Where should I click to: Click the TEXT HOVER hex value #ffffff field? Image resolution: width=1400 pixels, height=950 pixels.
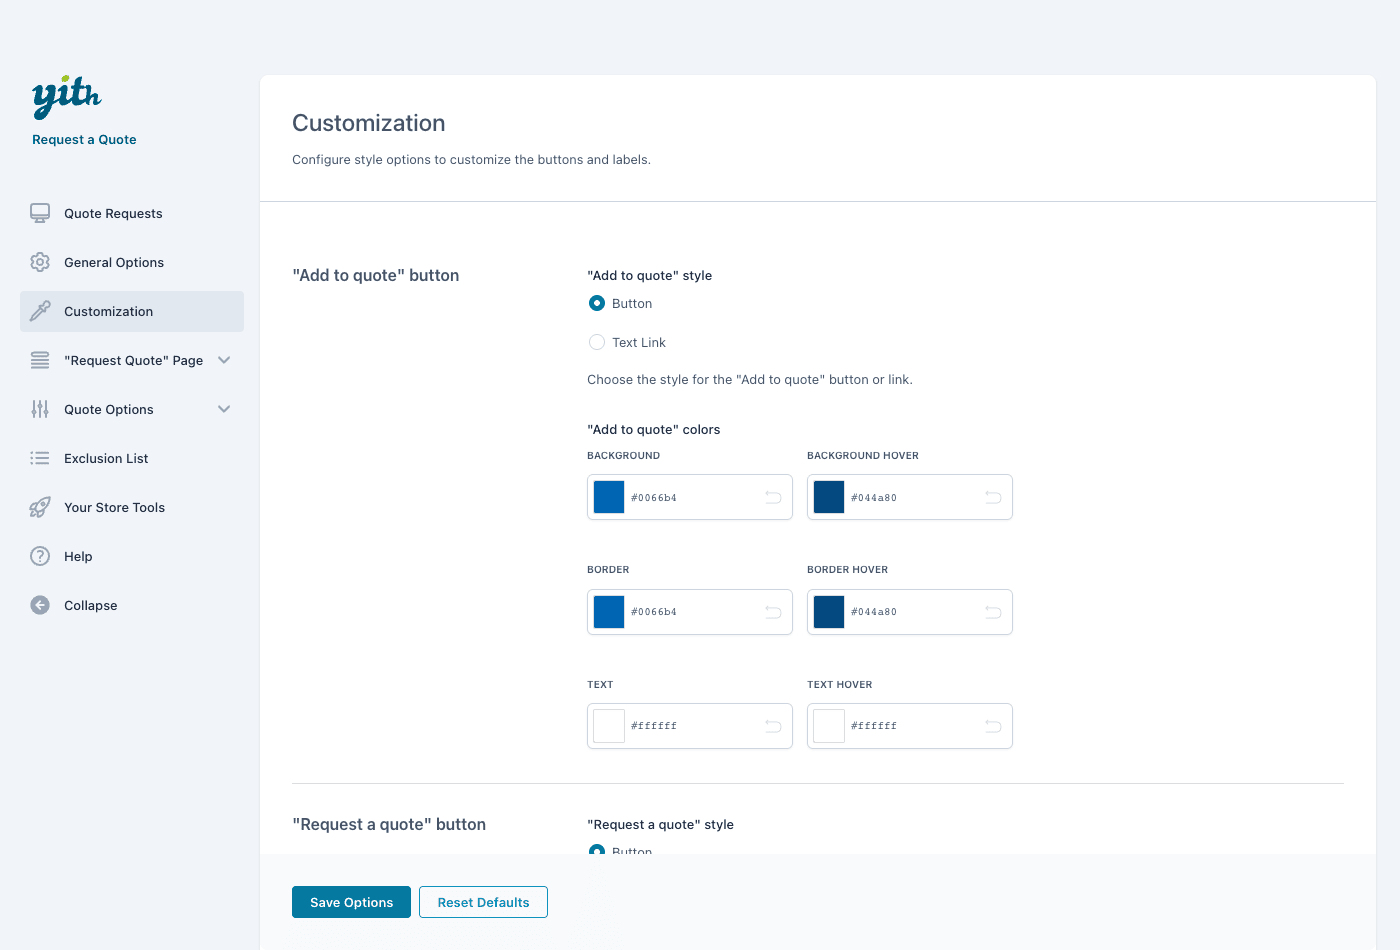tap(874, 726)
